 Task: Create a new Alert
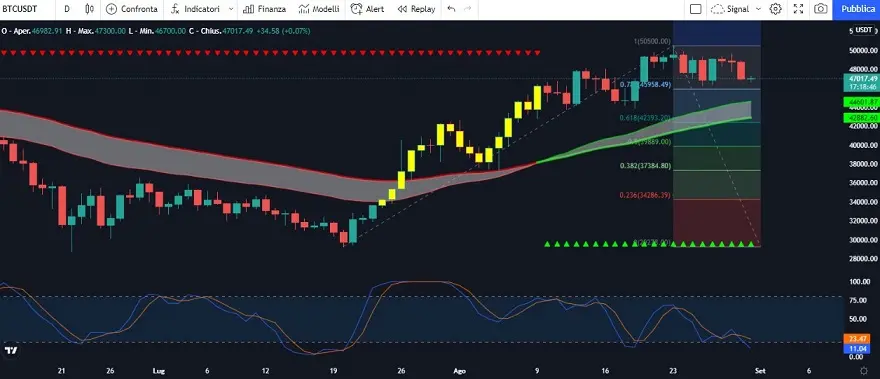(368, 9)
